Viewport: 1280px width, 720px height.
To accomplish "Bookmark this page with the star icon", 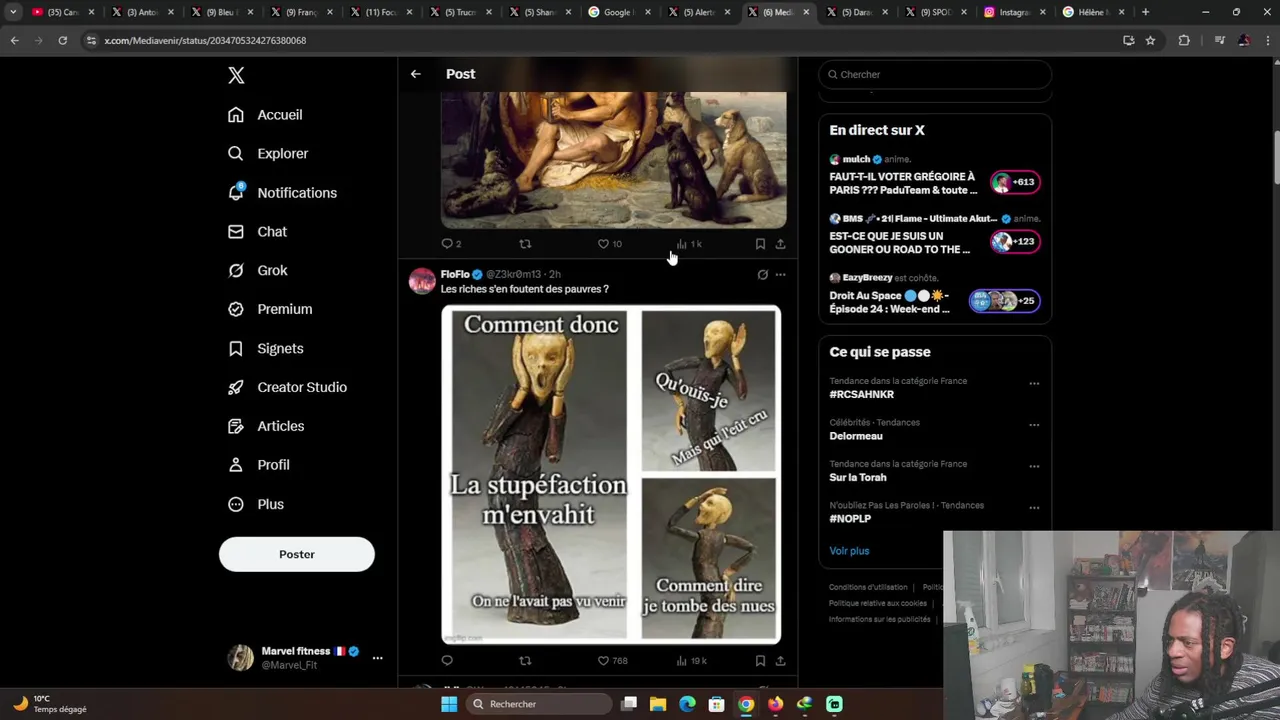I will point(1150,40).
